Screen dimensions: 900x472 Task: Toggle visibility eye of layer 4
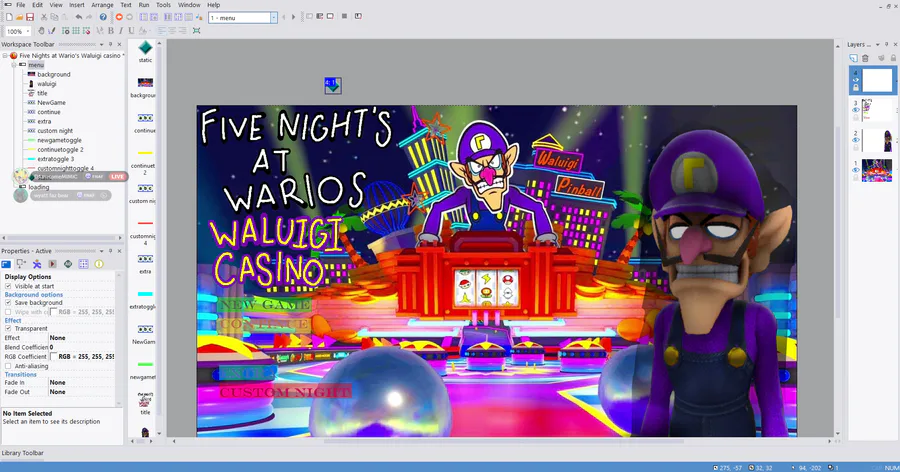856,80
